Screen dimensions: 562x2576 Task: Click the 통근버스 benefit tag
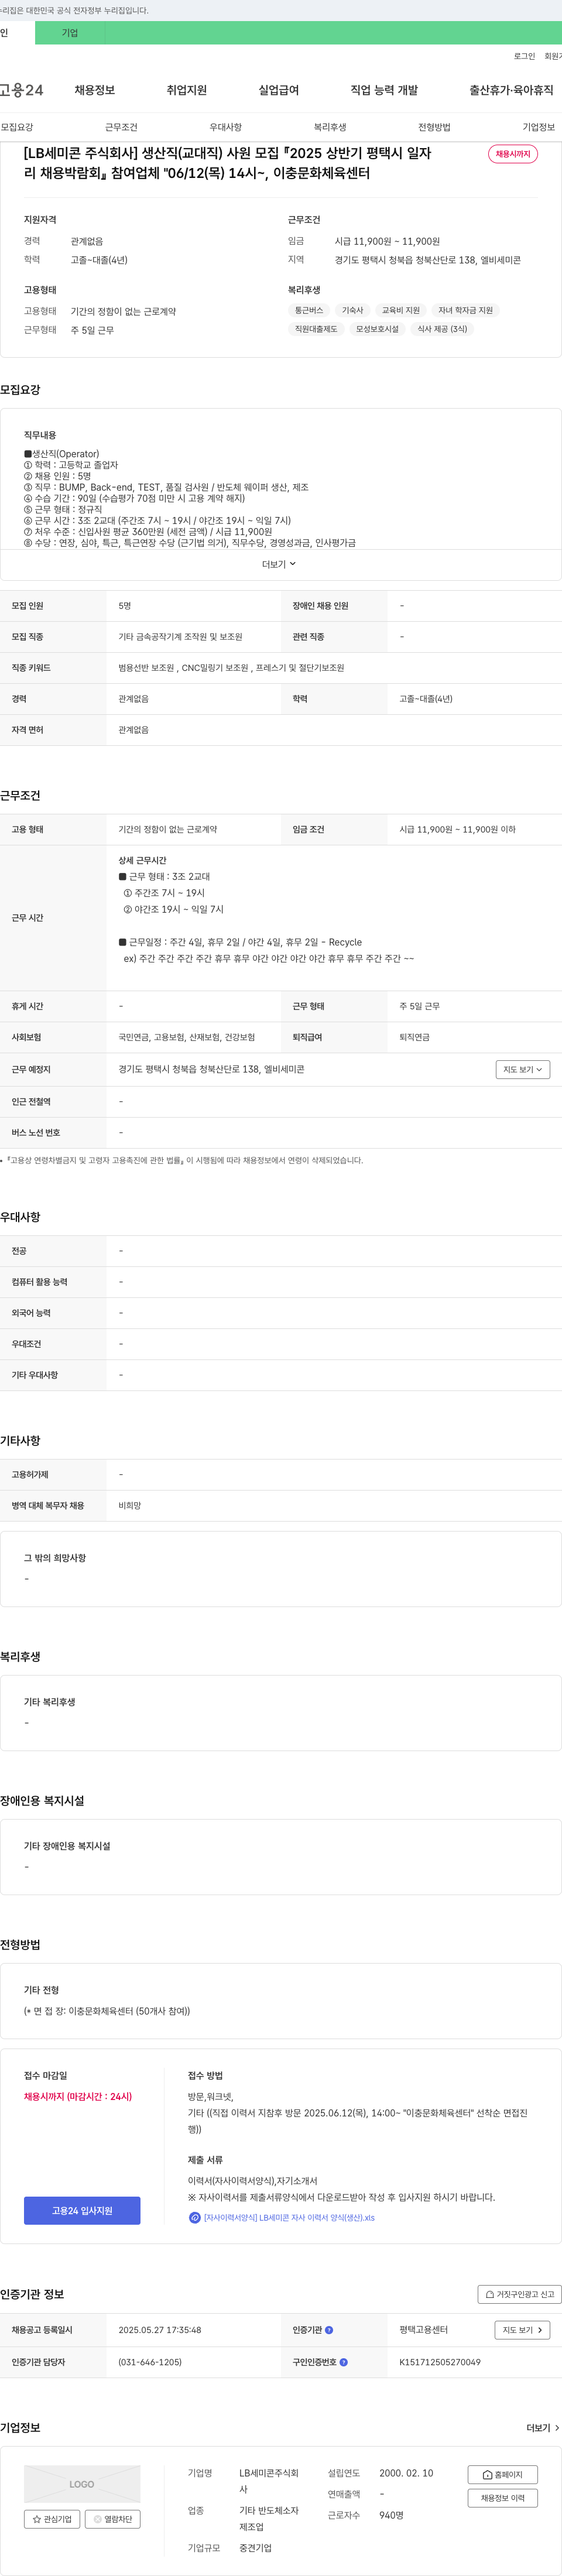pos(309,310)
